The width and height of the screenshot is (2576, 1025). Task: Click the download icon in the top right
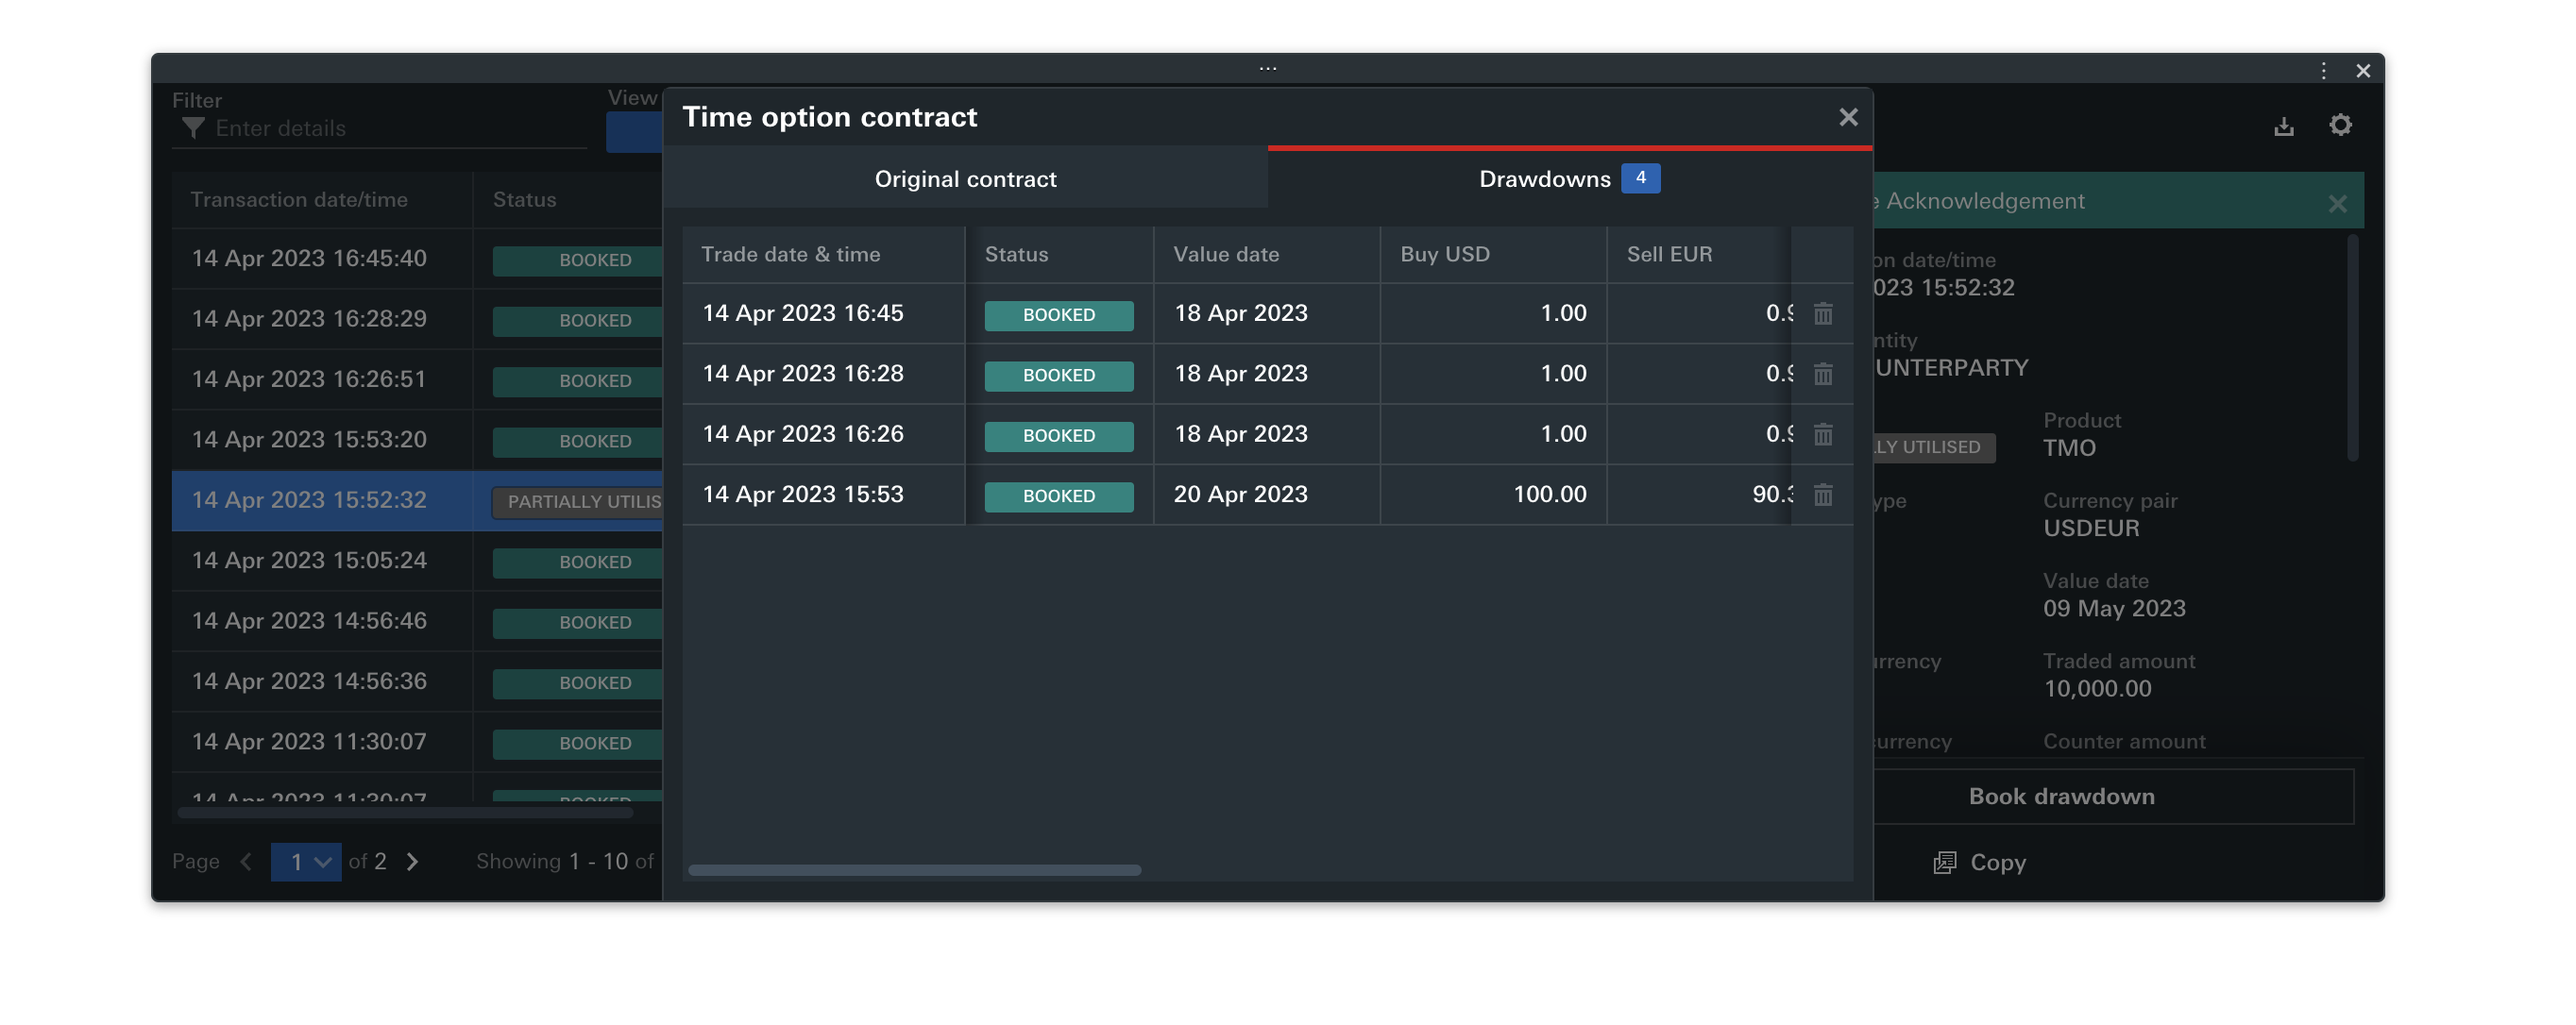(x=2283, y=126)
